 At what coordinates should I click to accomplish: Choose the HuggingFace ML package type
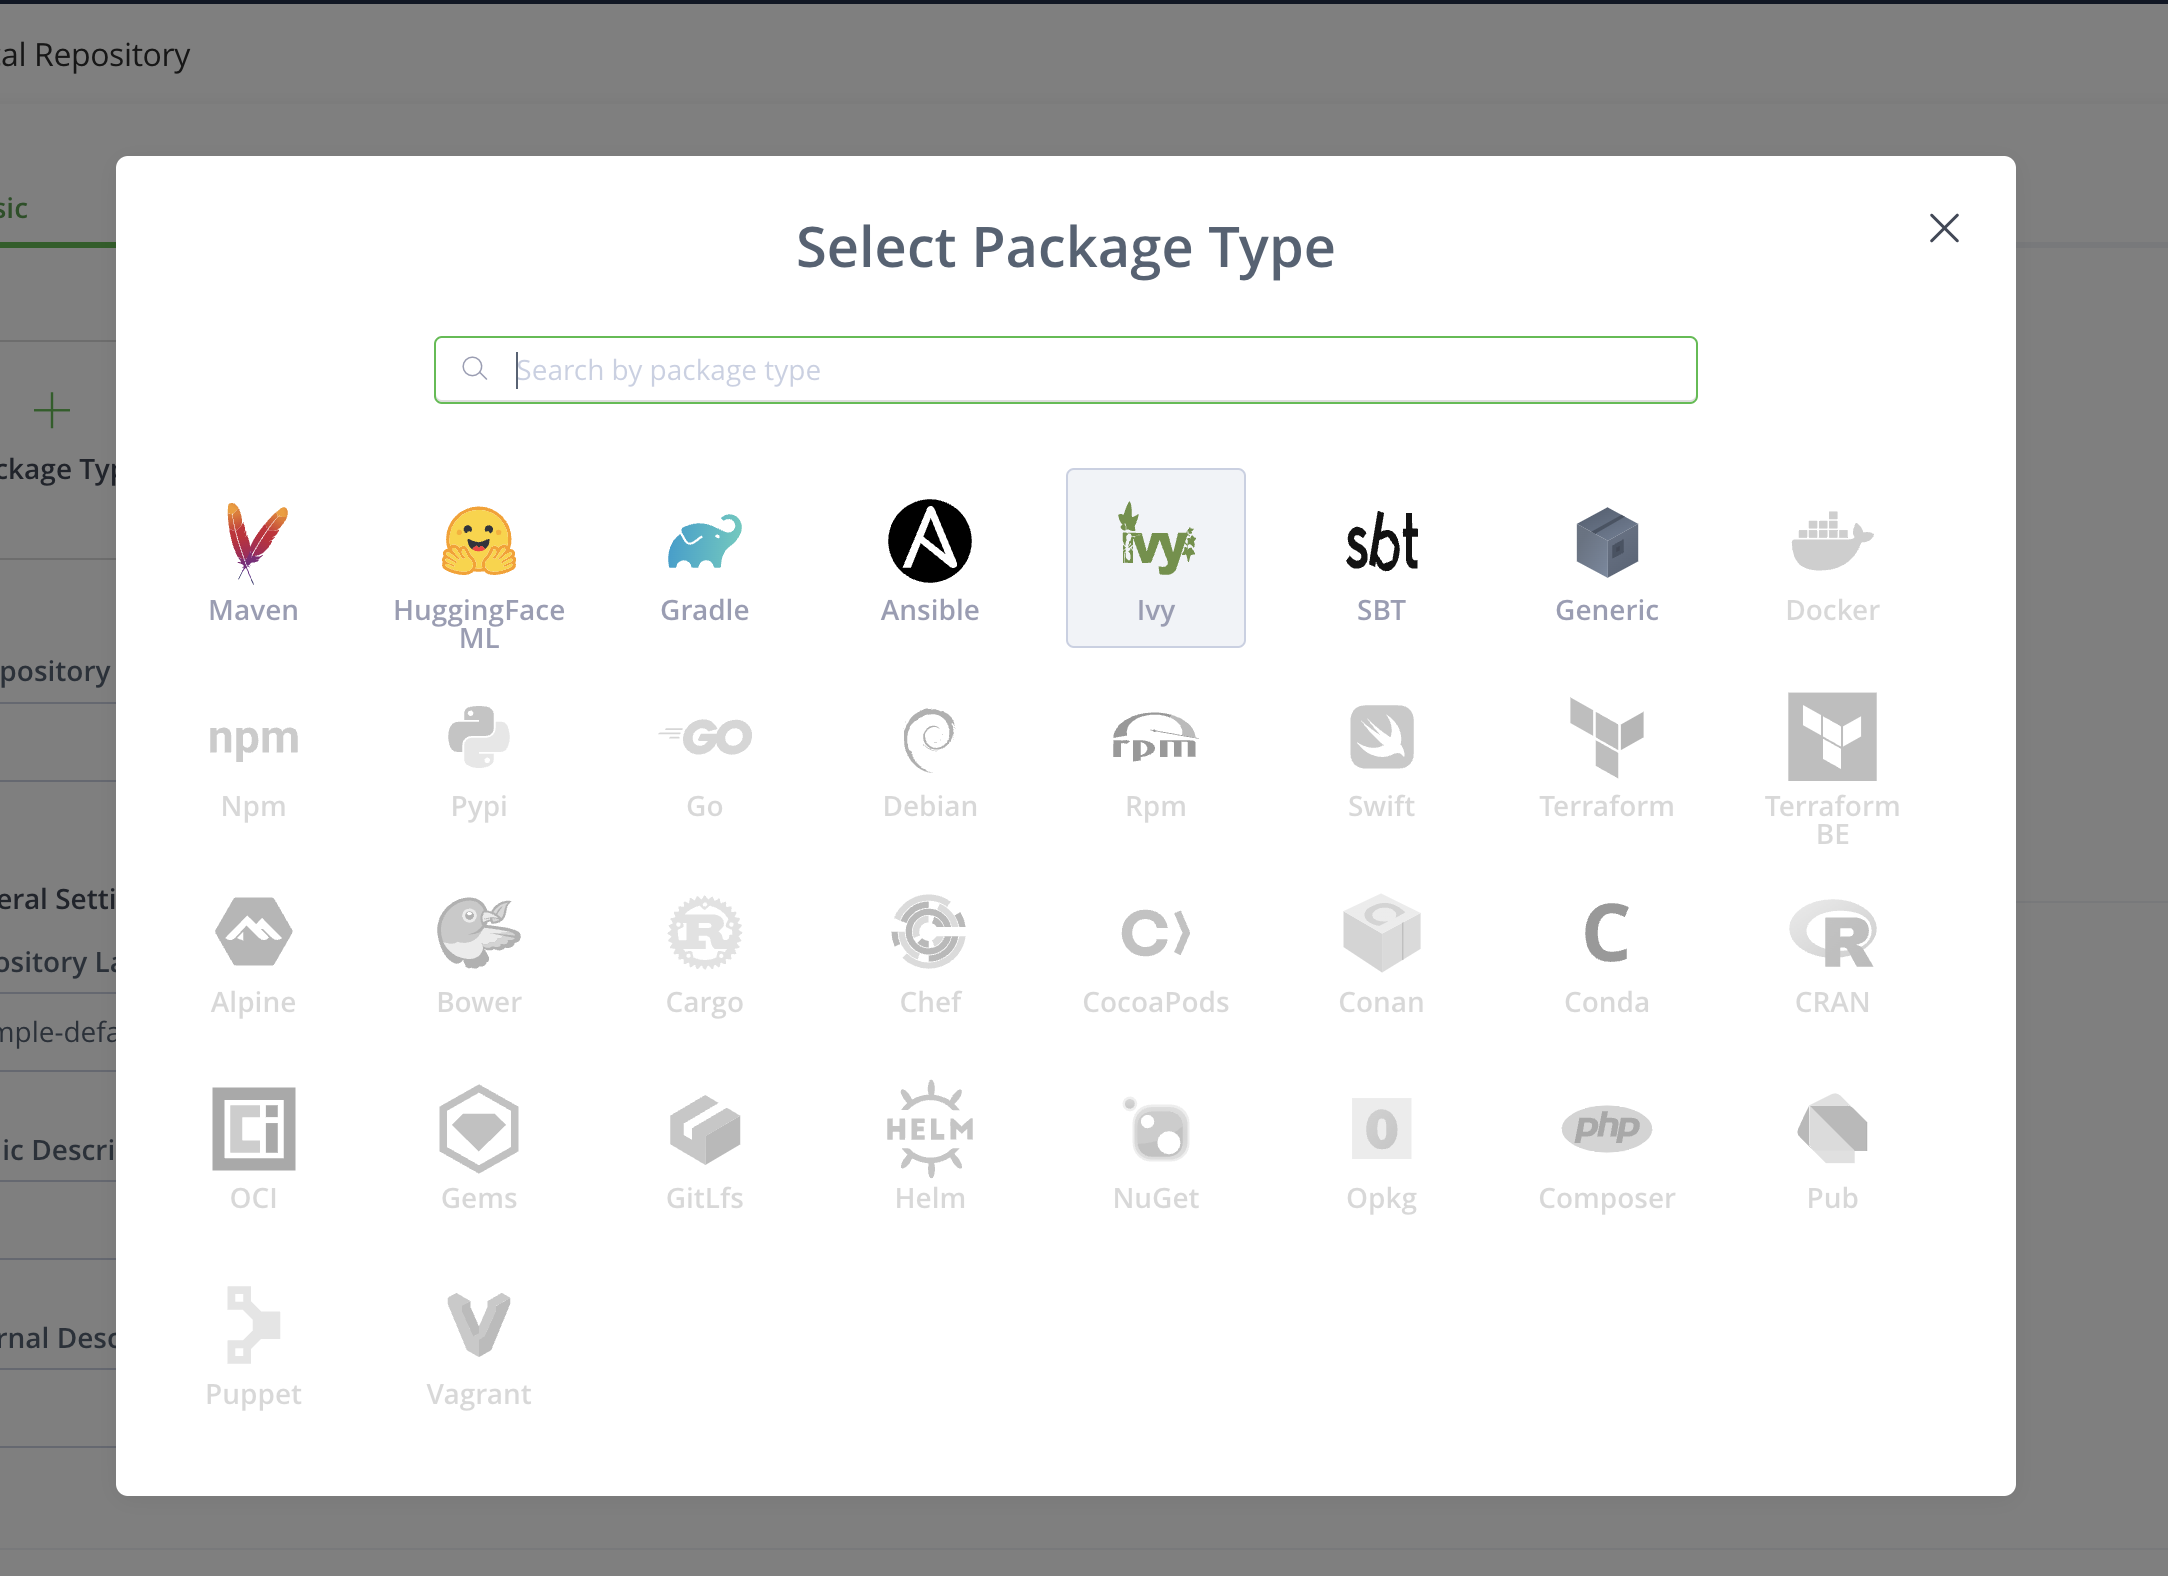(x=479, y=558)
